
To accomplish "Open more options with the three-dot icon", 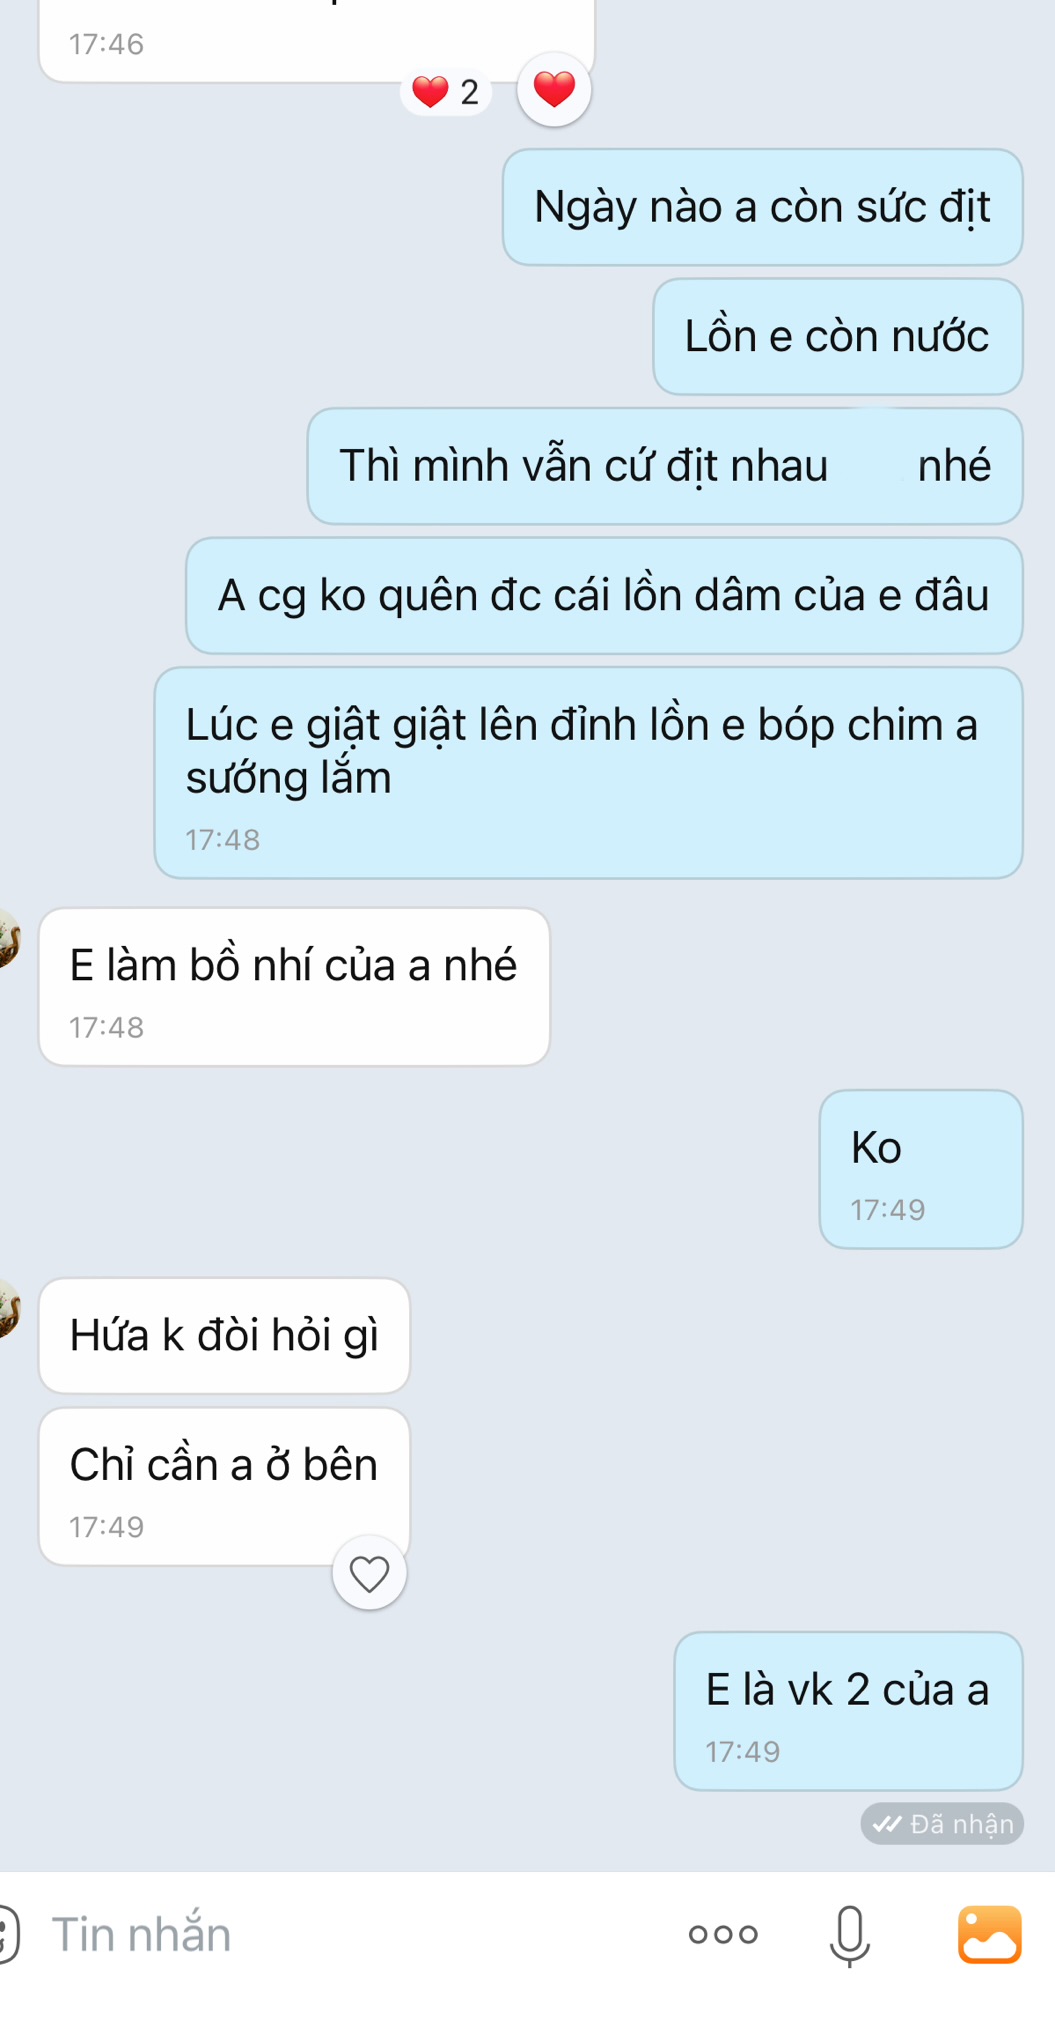I will [x=723, y=1934].
